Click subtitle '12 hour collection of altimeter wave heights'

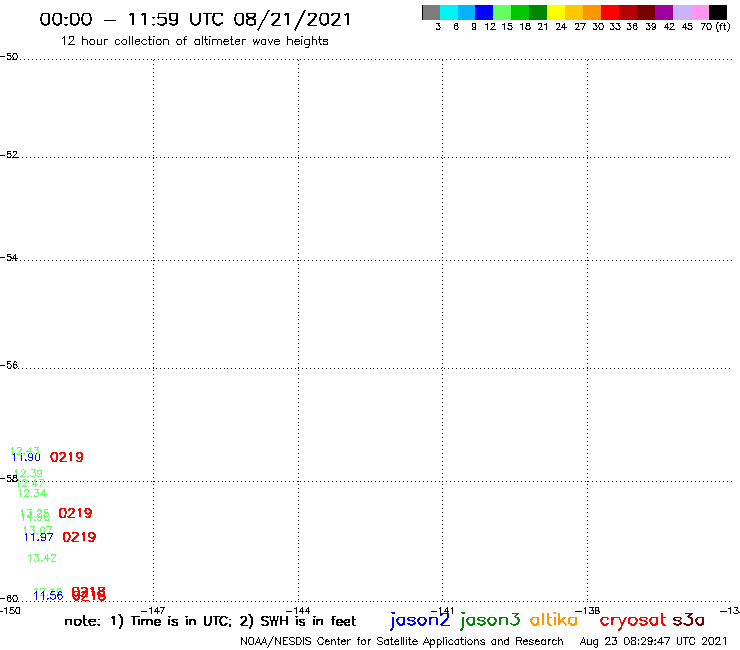[194, 41]
